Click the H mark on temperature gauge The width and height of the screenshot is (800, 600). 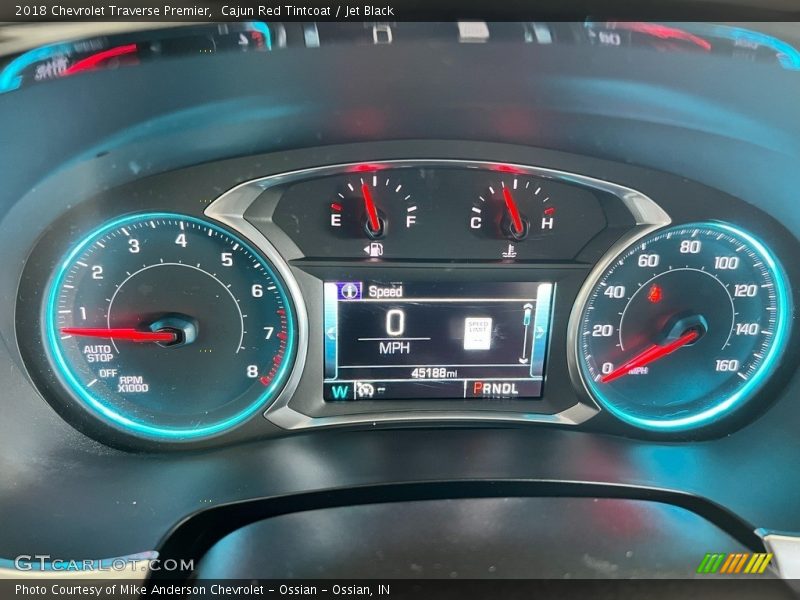[x=547, y=223]
